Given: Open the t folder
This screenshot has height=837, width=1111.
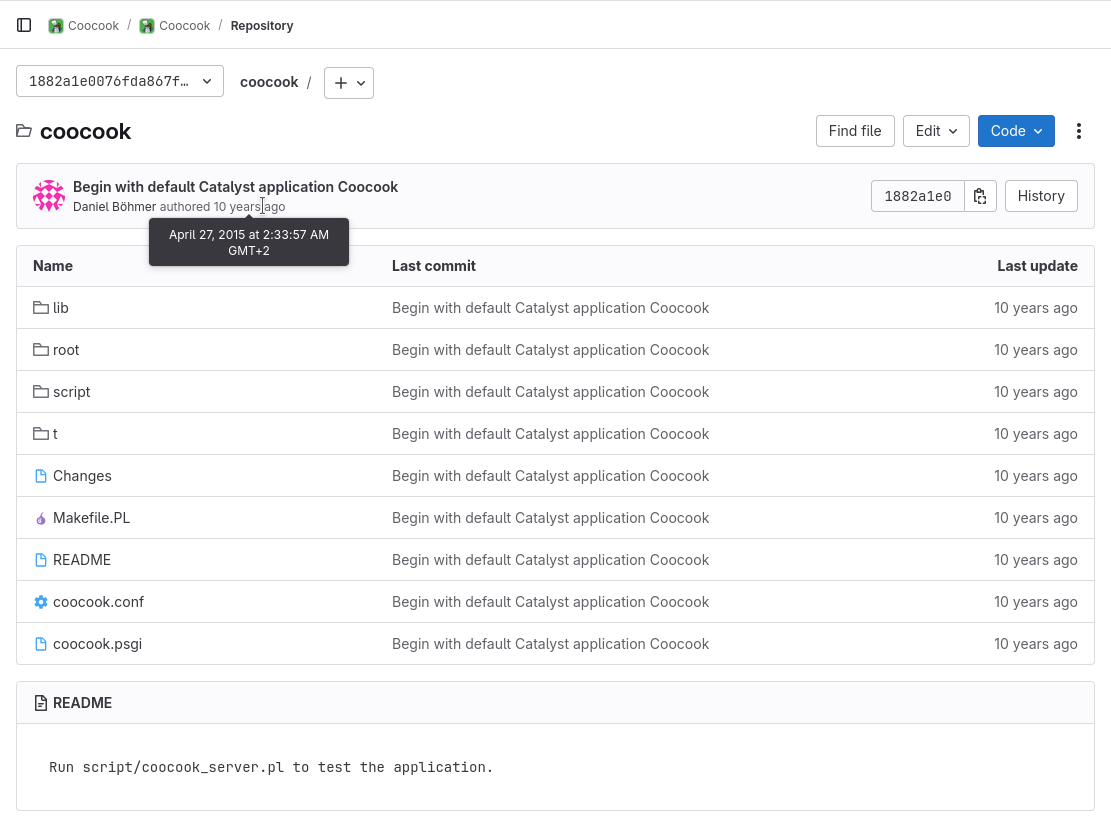Looking at the screenshot, I should pos(55,433).
